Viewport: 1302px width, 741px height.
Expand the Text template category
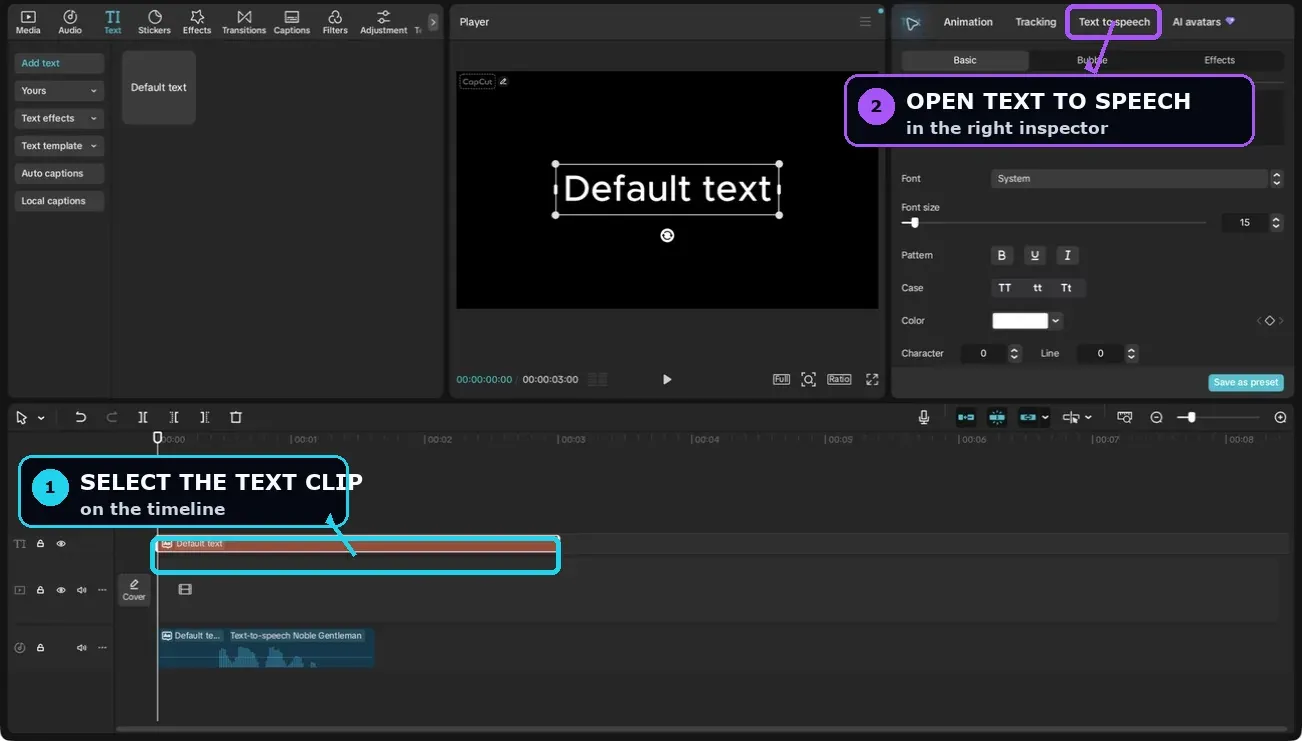pyautogui.click(x=60, y=146)
